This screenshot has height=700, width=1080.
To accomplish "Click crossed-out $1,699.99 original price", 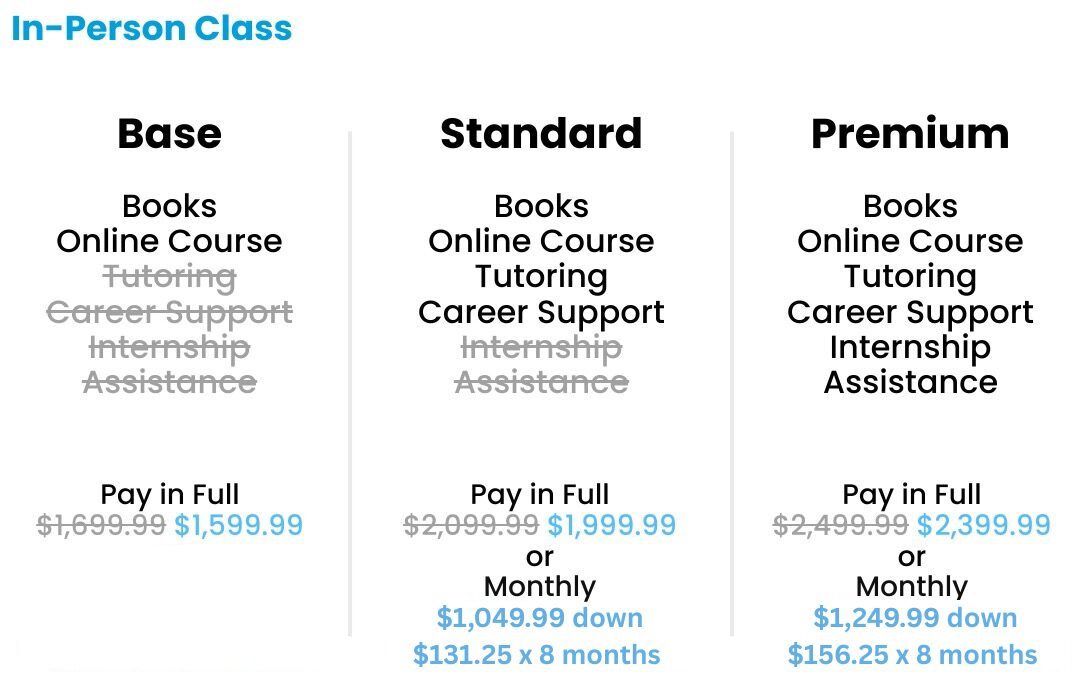I will (101, 525).
